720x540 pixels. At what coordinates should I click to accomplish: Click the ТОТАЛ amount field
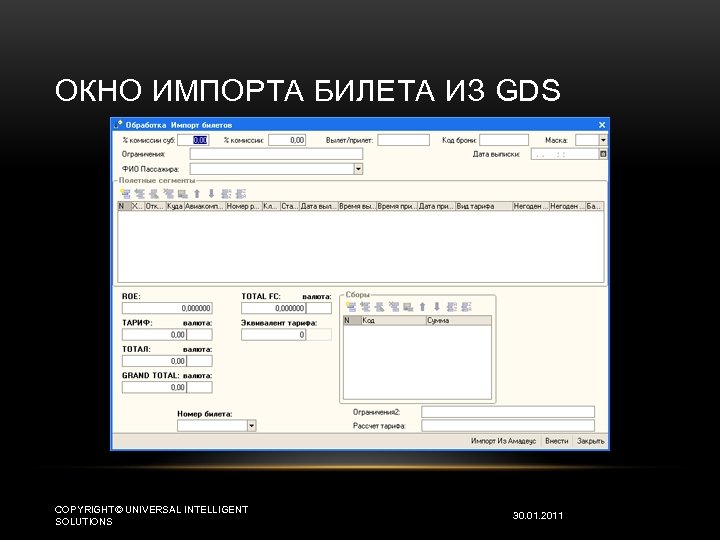click(154, 361)
